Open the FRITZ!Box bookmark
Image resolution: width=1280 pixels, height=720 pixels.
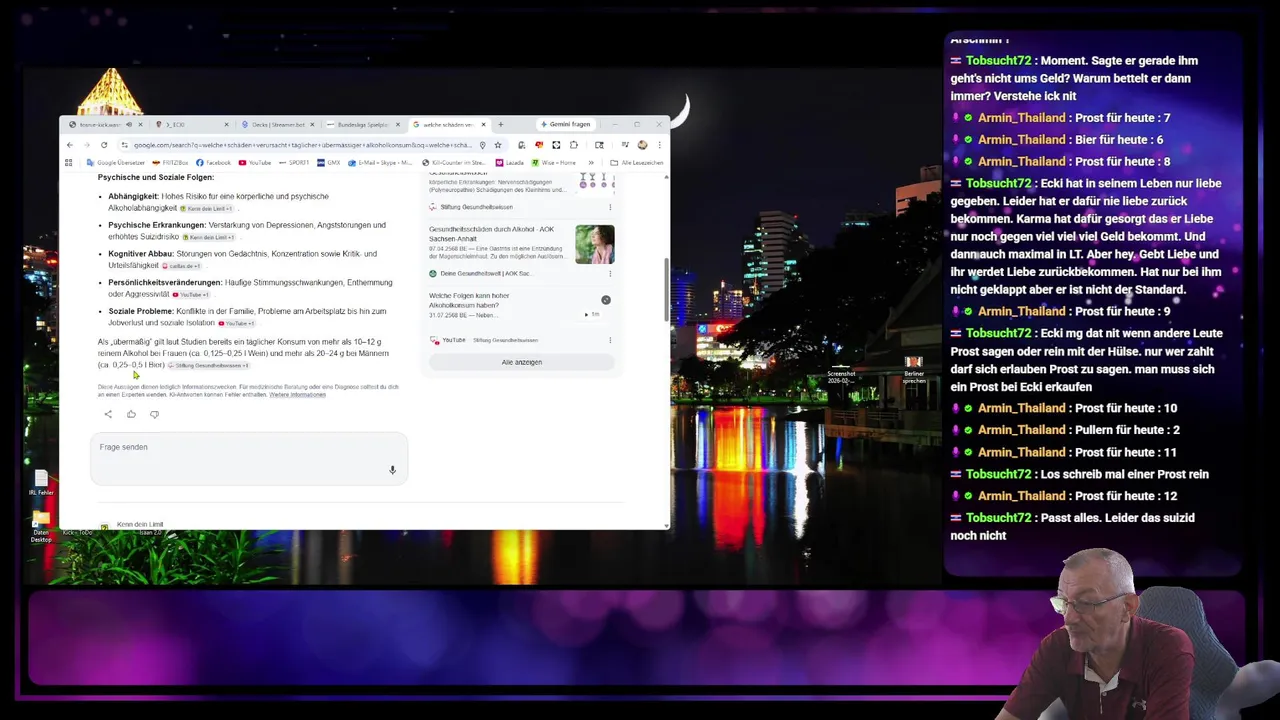[170, 162]
